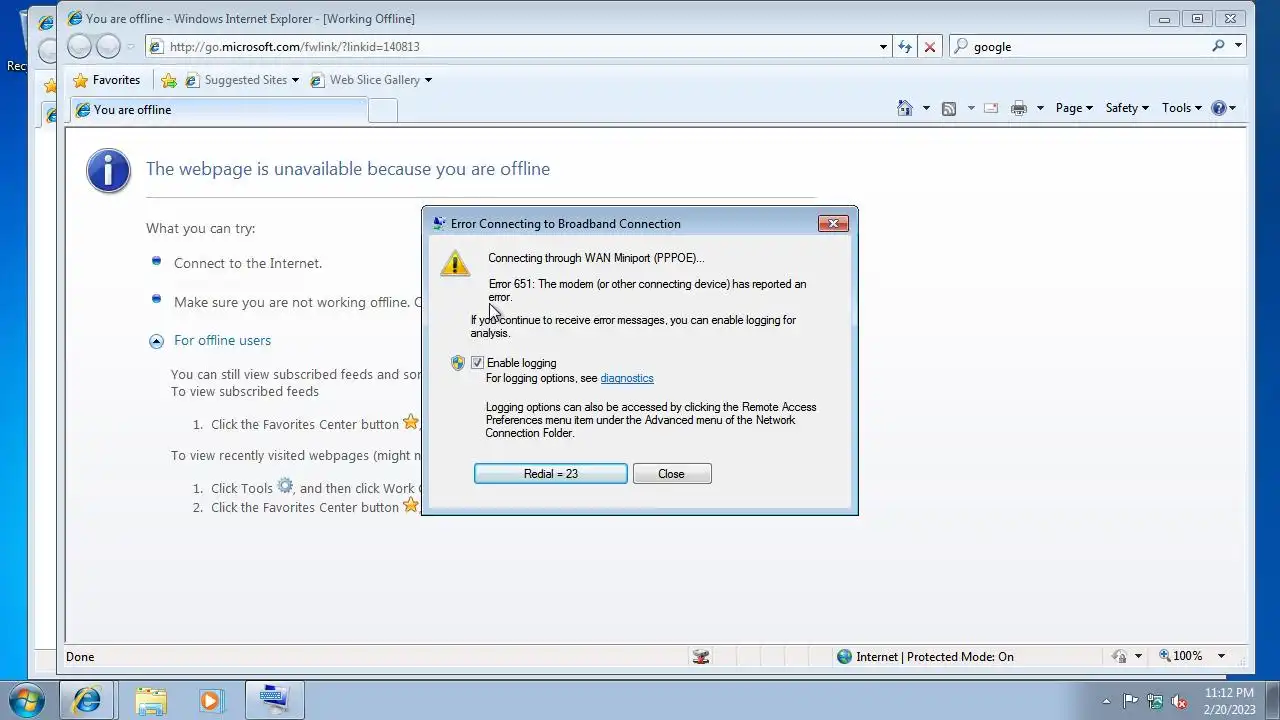This screenshot has height=720, width=1280.
Task: Click the 'Done' status bar text
Action: [x=80, y=657]
